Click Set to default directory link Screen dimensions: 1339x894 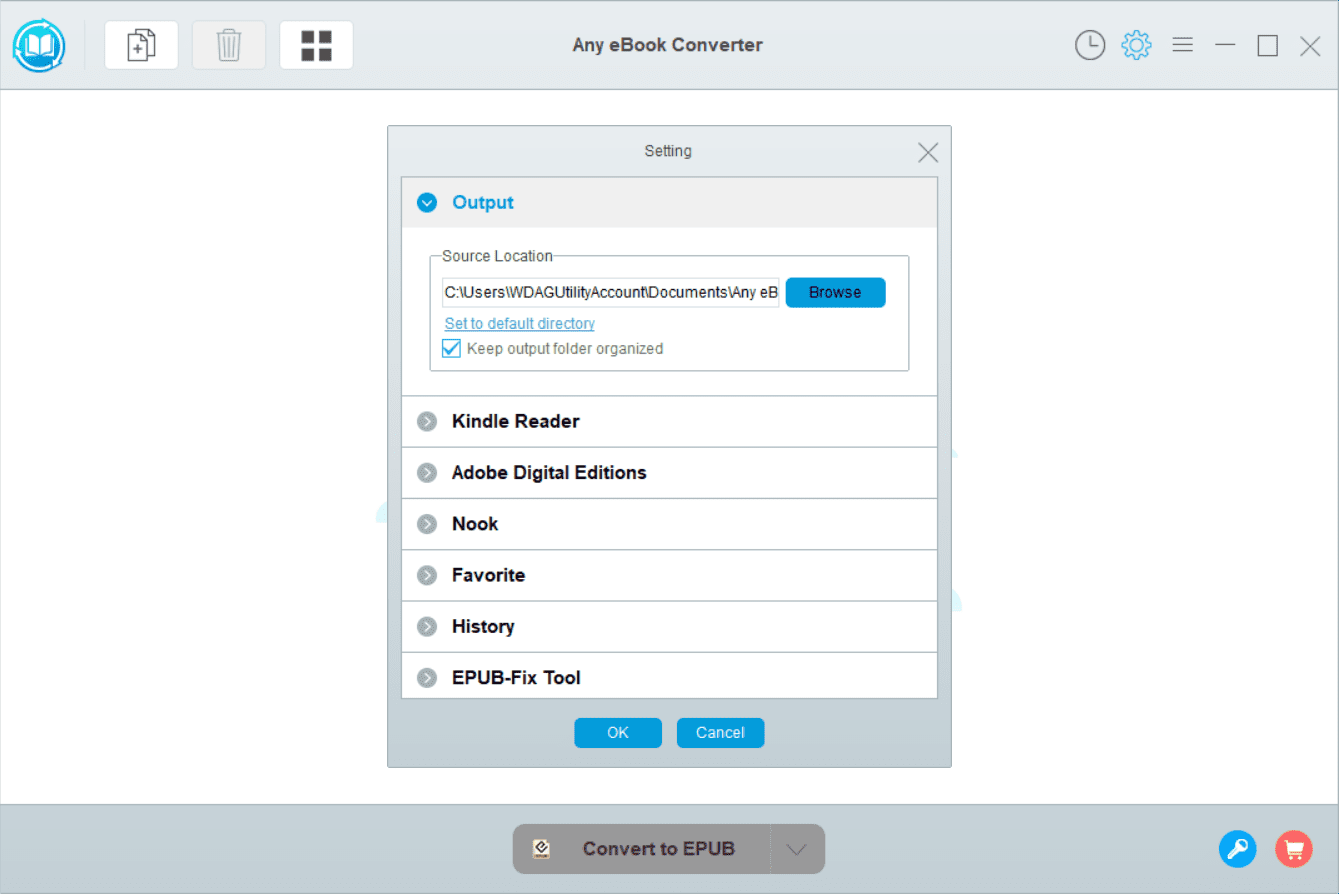tap(519, 324)
